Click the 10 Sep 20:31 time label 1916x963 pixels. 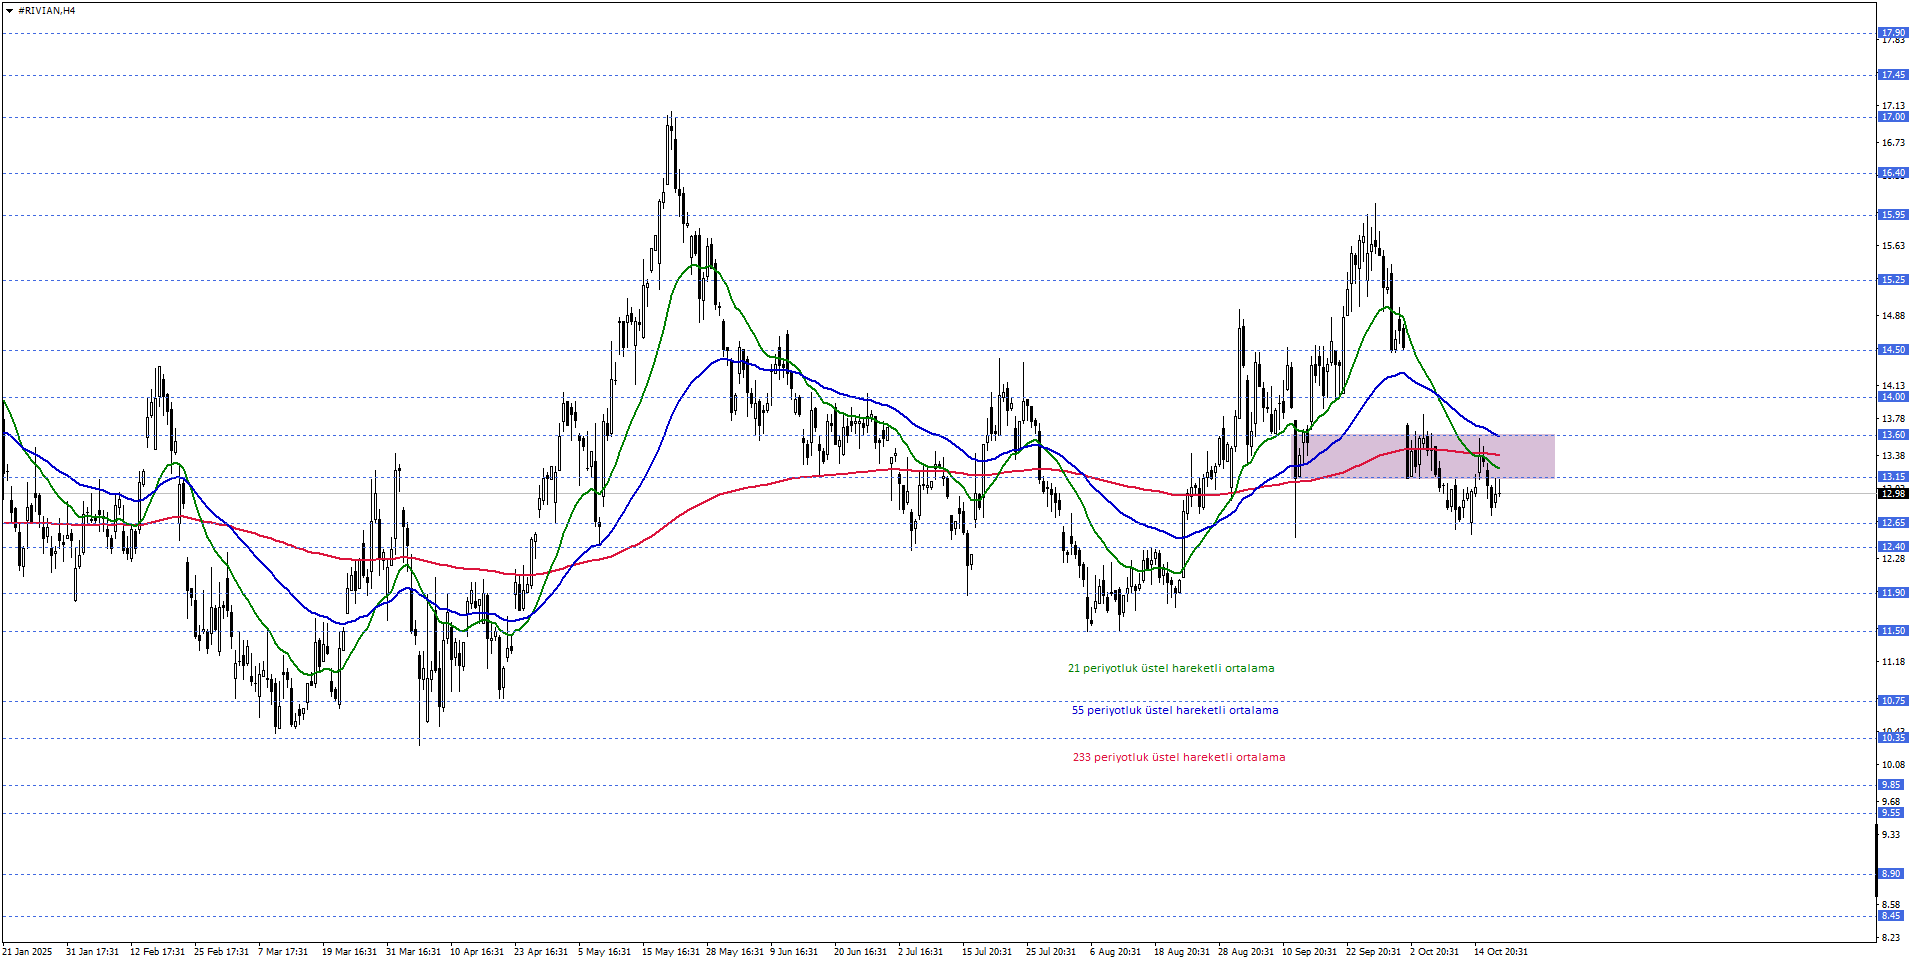click(1309, 951)
